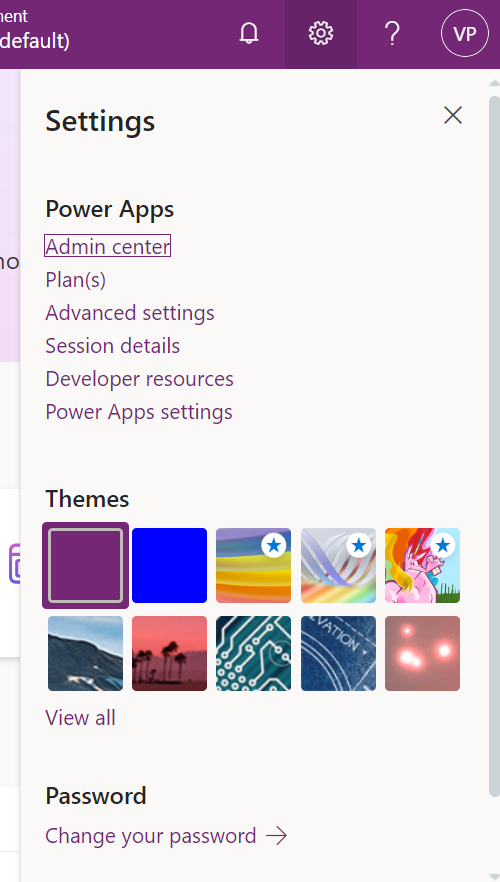This screenshot has height=882, width=500.
Task: Select the solid purple theme
Action: point(85,565)
